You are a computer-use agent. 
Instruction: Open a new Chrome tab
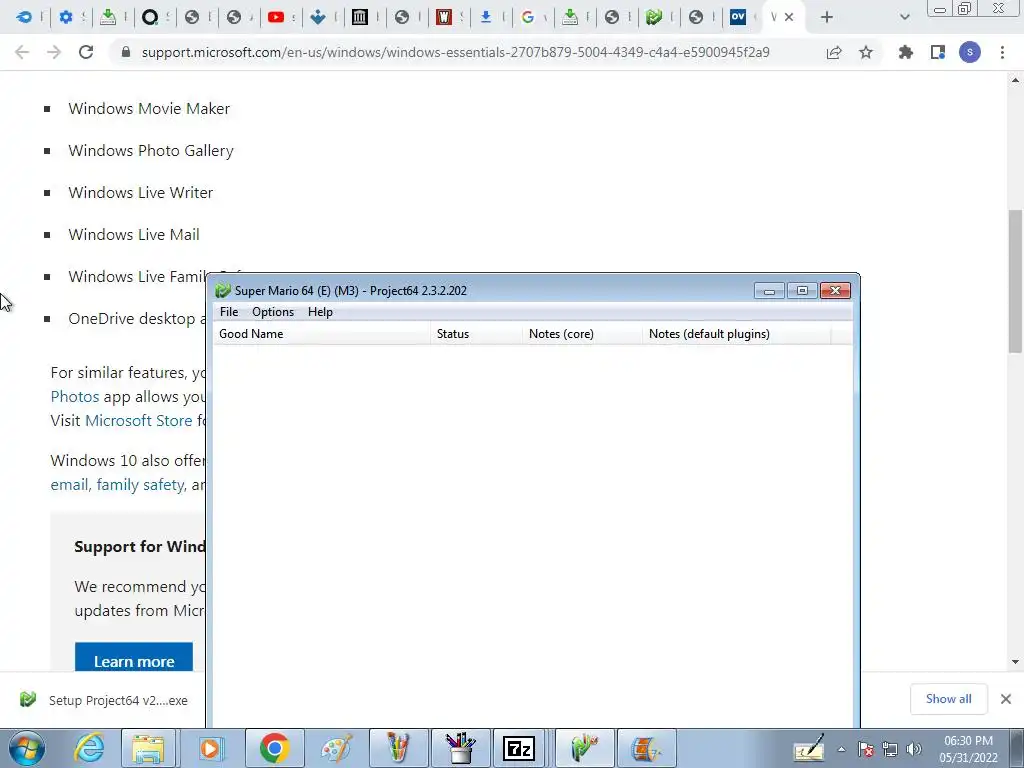click(x=827, y=17)
